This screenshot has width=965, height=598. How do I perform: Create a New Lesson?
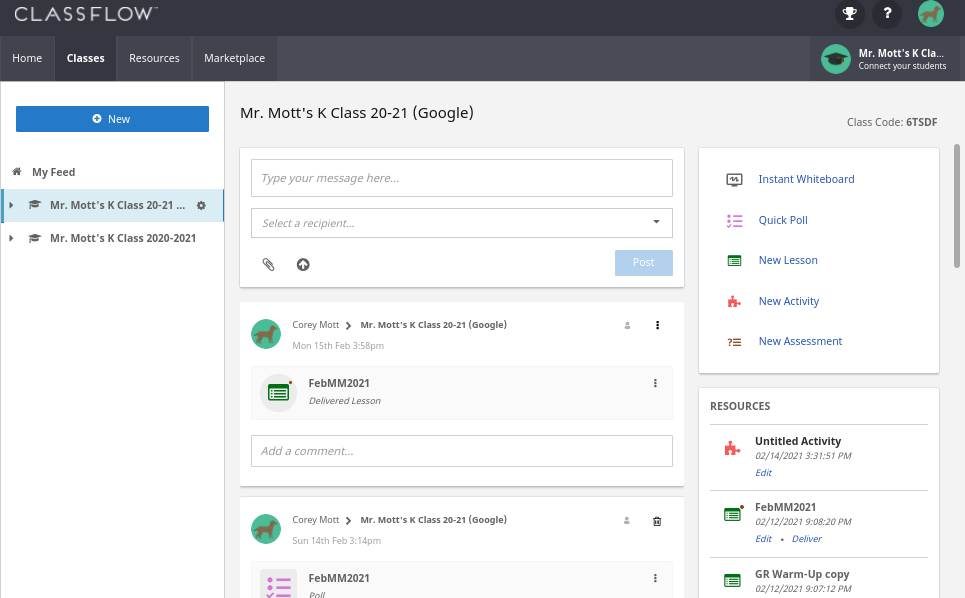click(x=786, y=260)
